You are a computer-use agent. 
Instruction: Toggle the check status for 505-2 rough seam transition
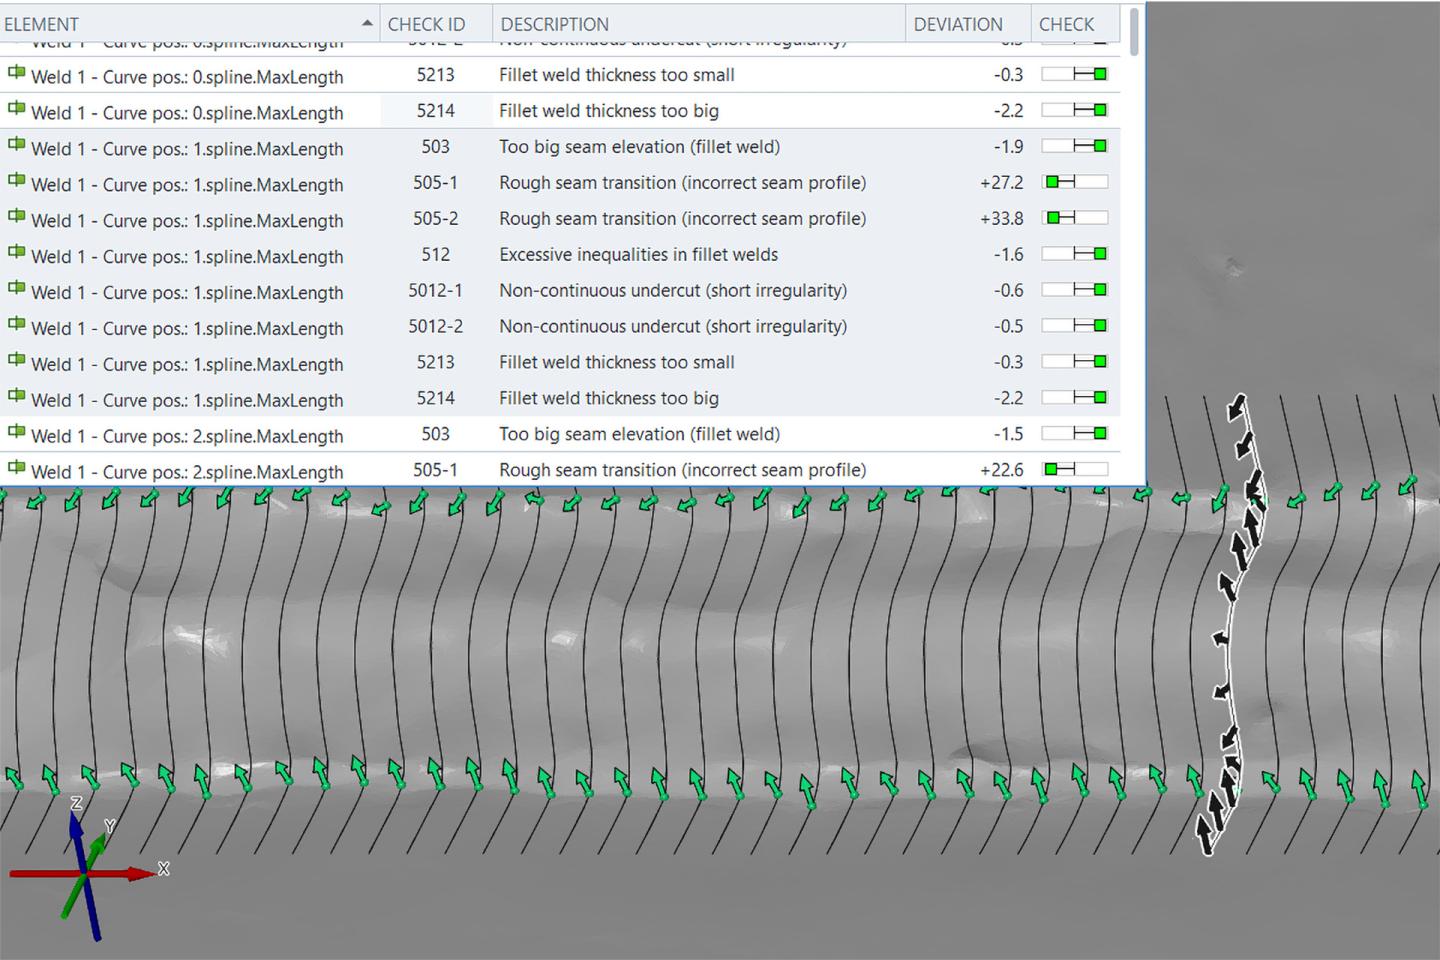pos(1075,217)
